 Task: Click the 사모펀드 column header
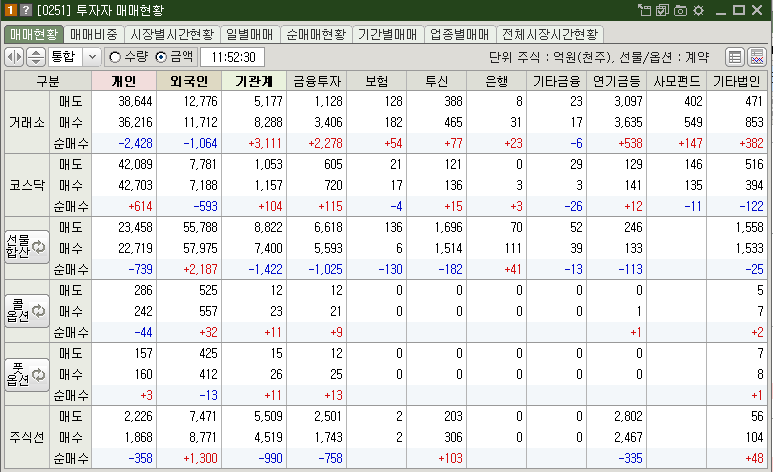[x=676, y=81]
